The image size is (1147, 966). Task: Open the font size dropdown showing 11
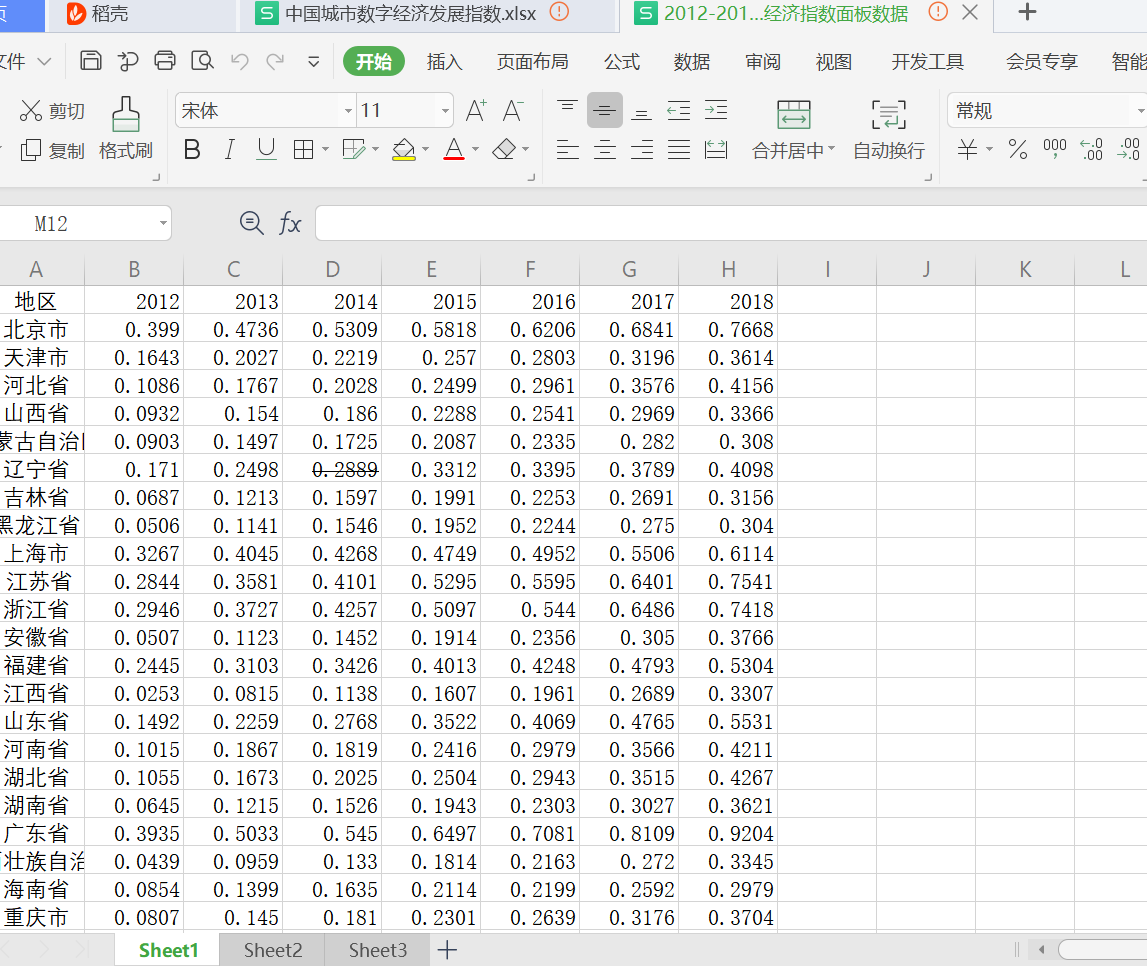pos(445,111)
